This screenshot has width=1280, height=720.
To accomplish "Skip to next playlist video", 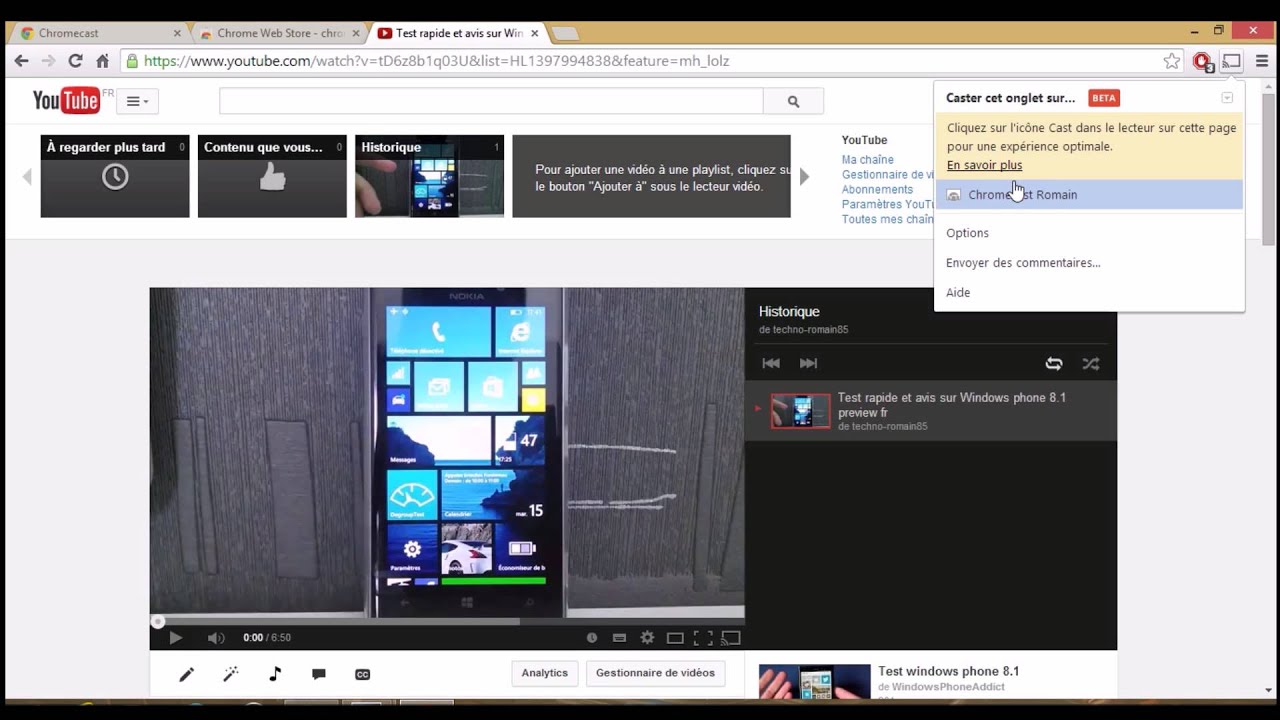I will point(808,364).
